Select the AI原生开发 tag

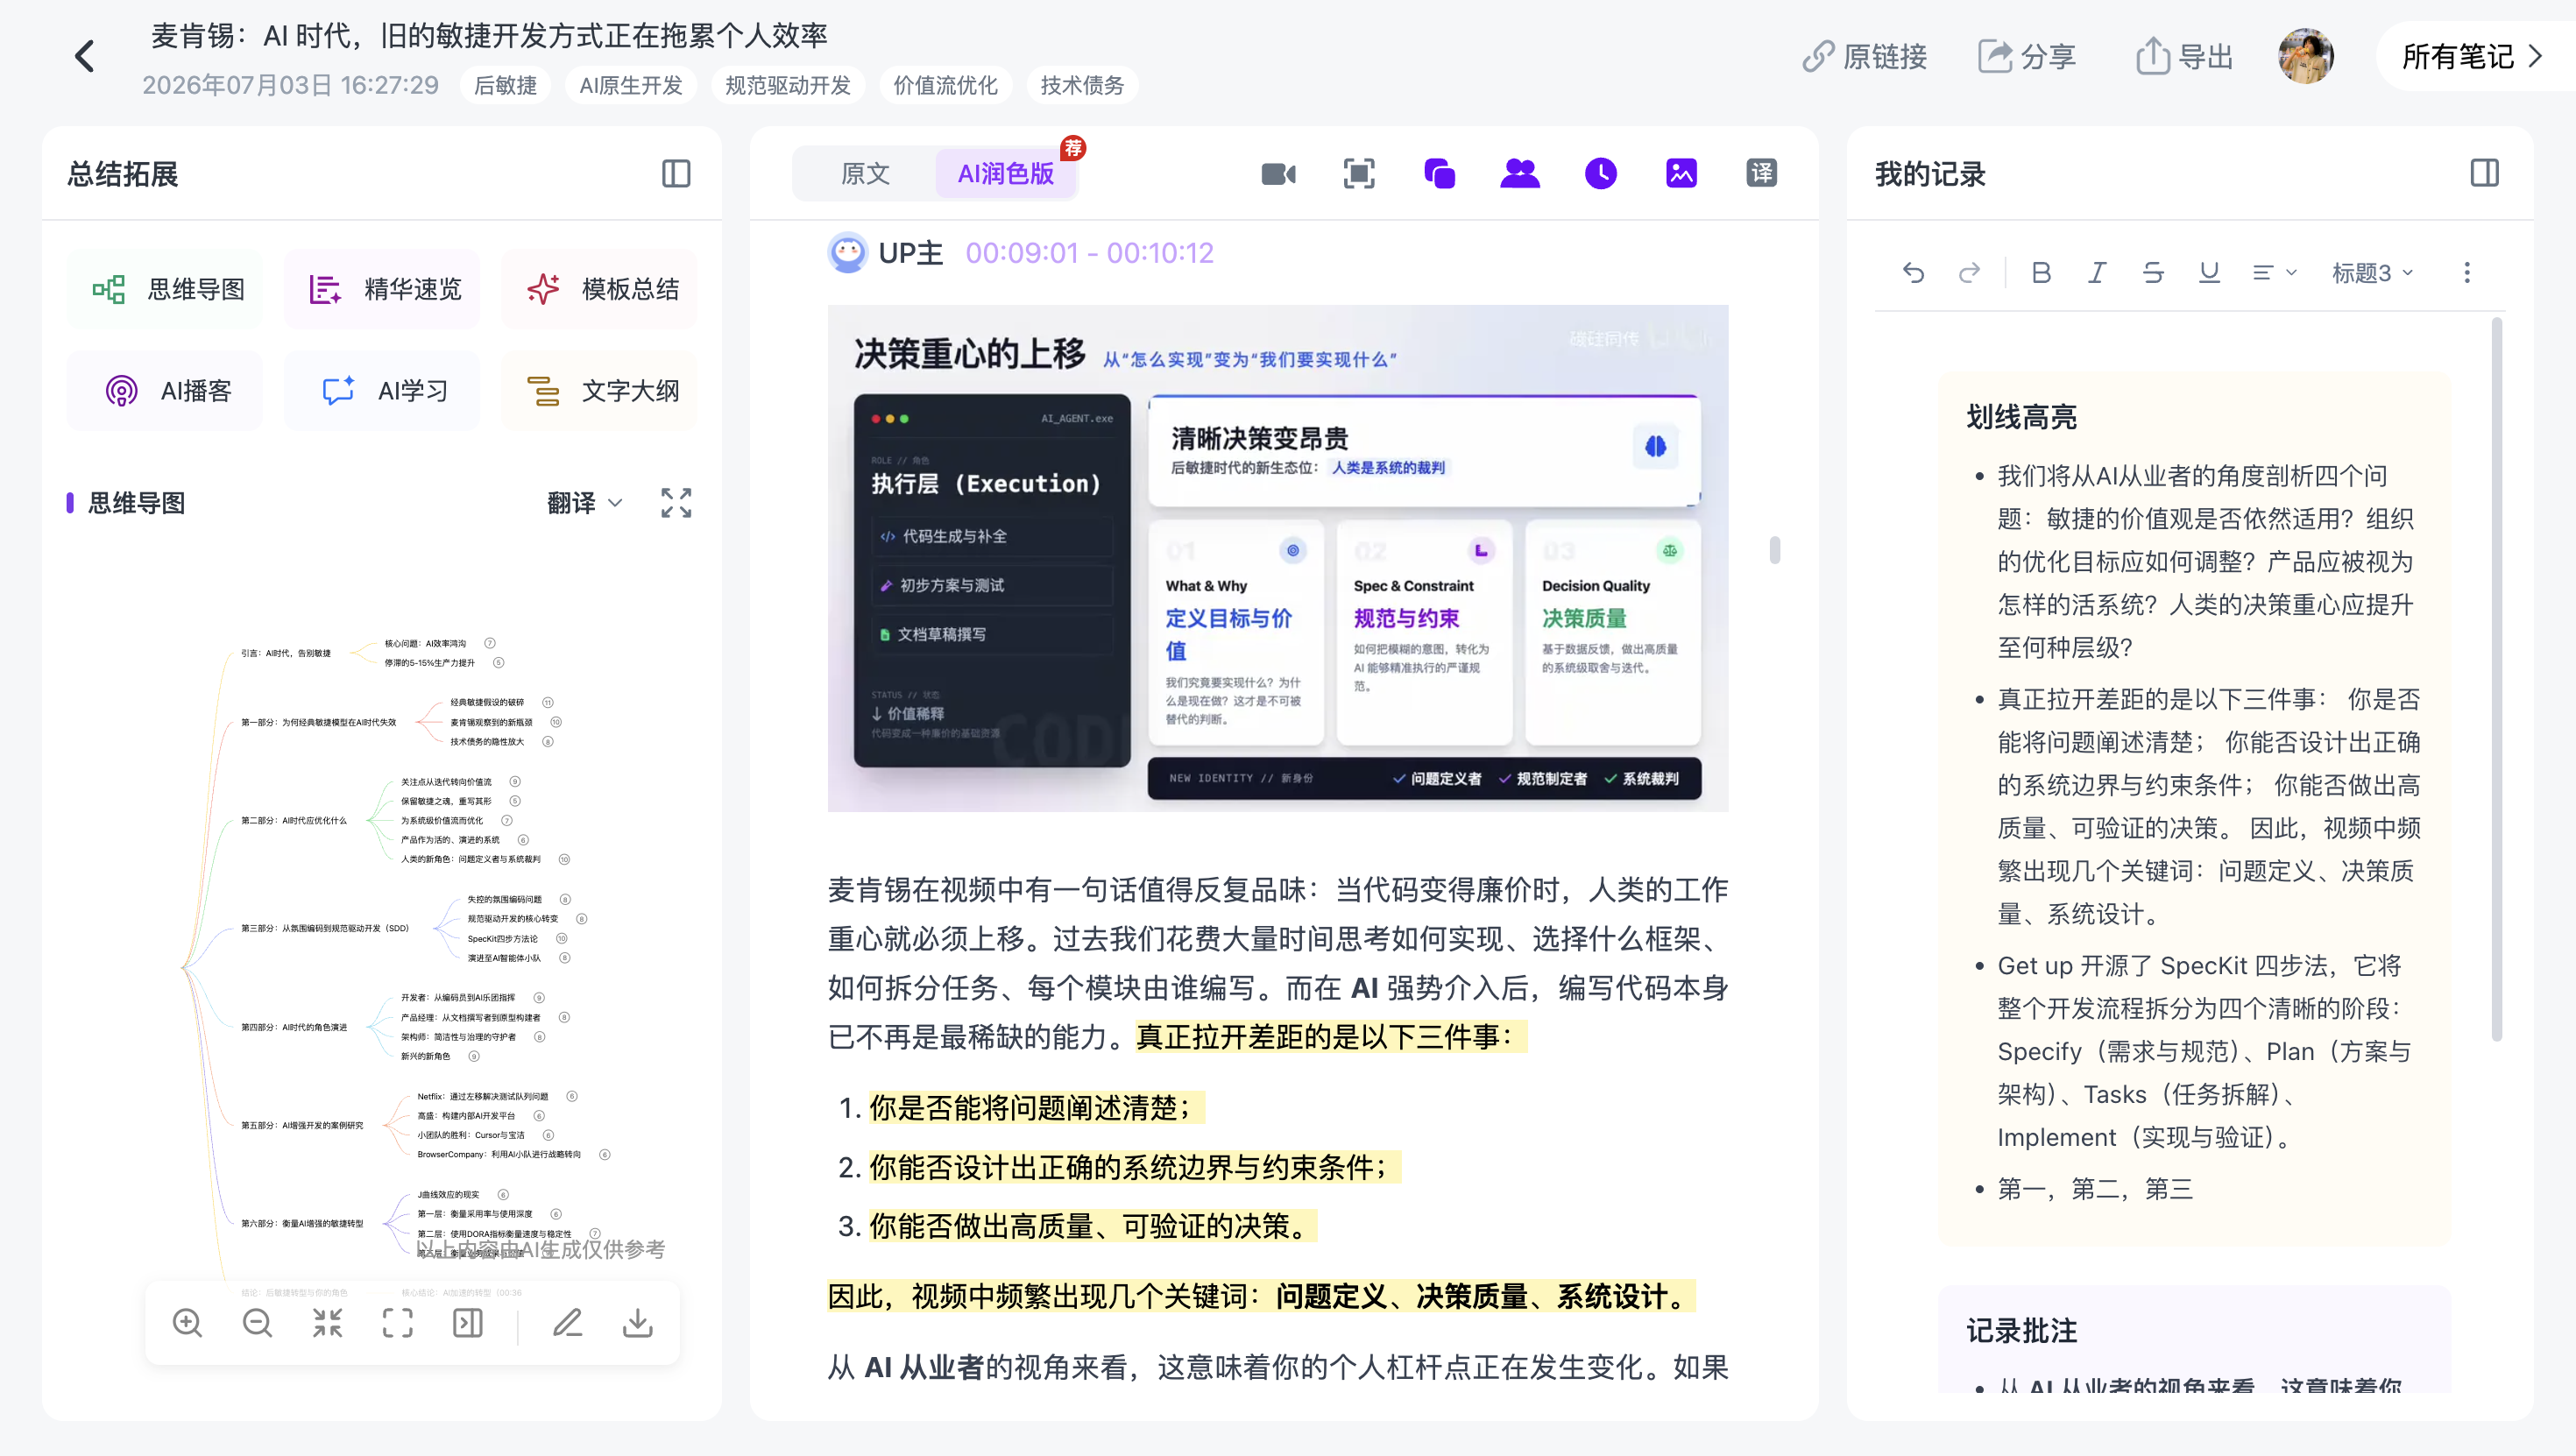(x=631, y=86)
